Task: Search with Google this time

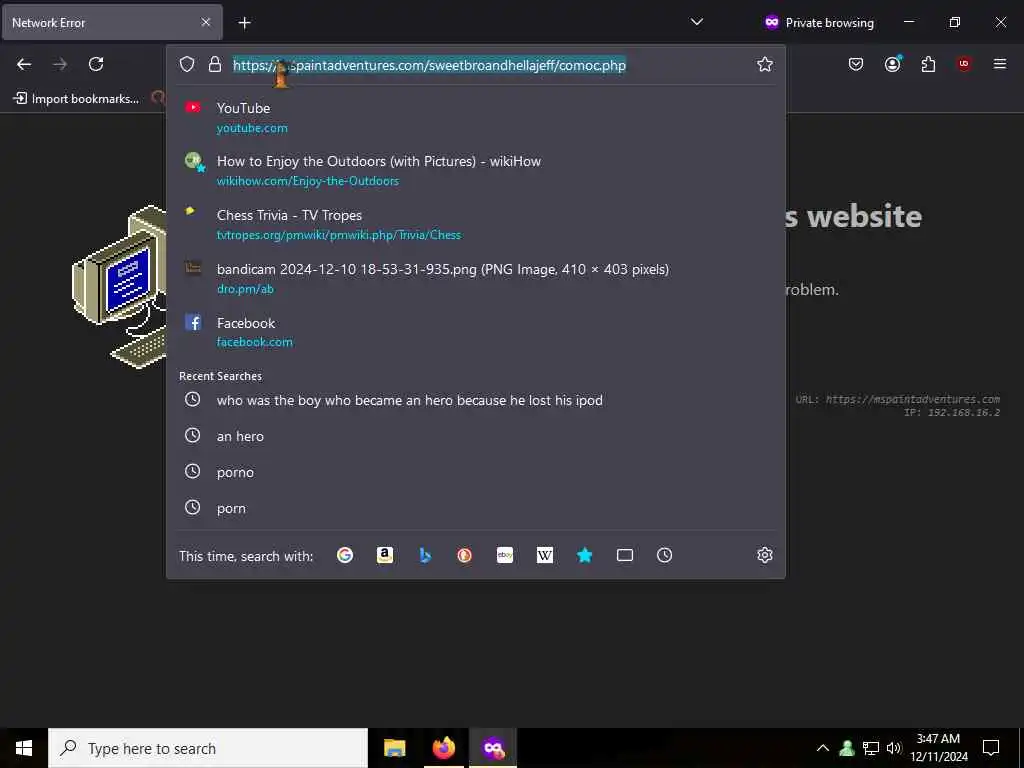Action: tap(345, 555)
